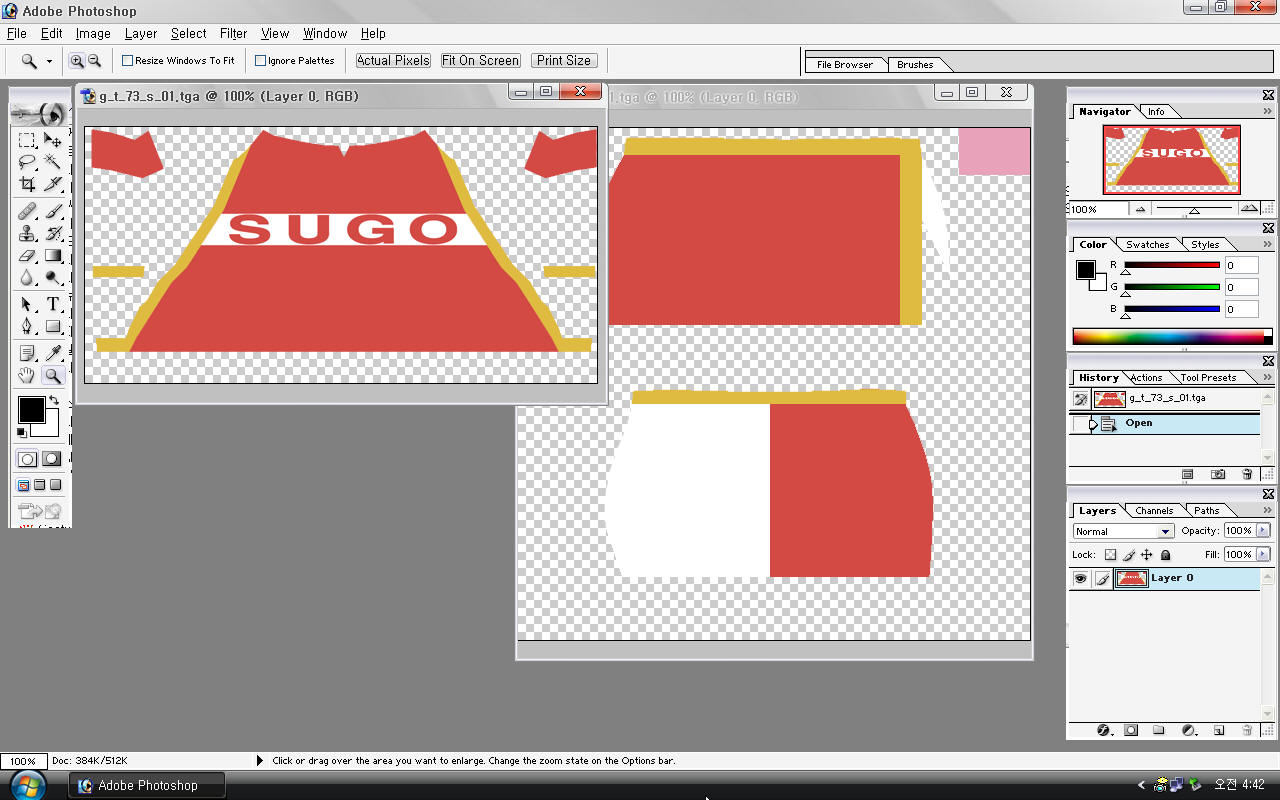
Task: Open the Opacity slider arrow
Action: tap(1263, 531)
